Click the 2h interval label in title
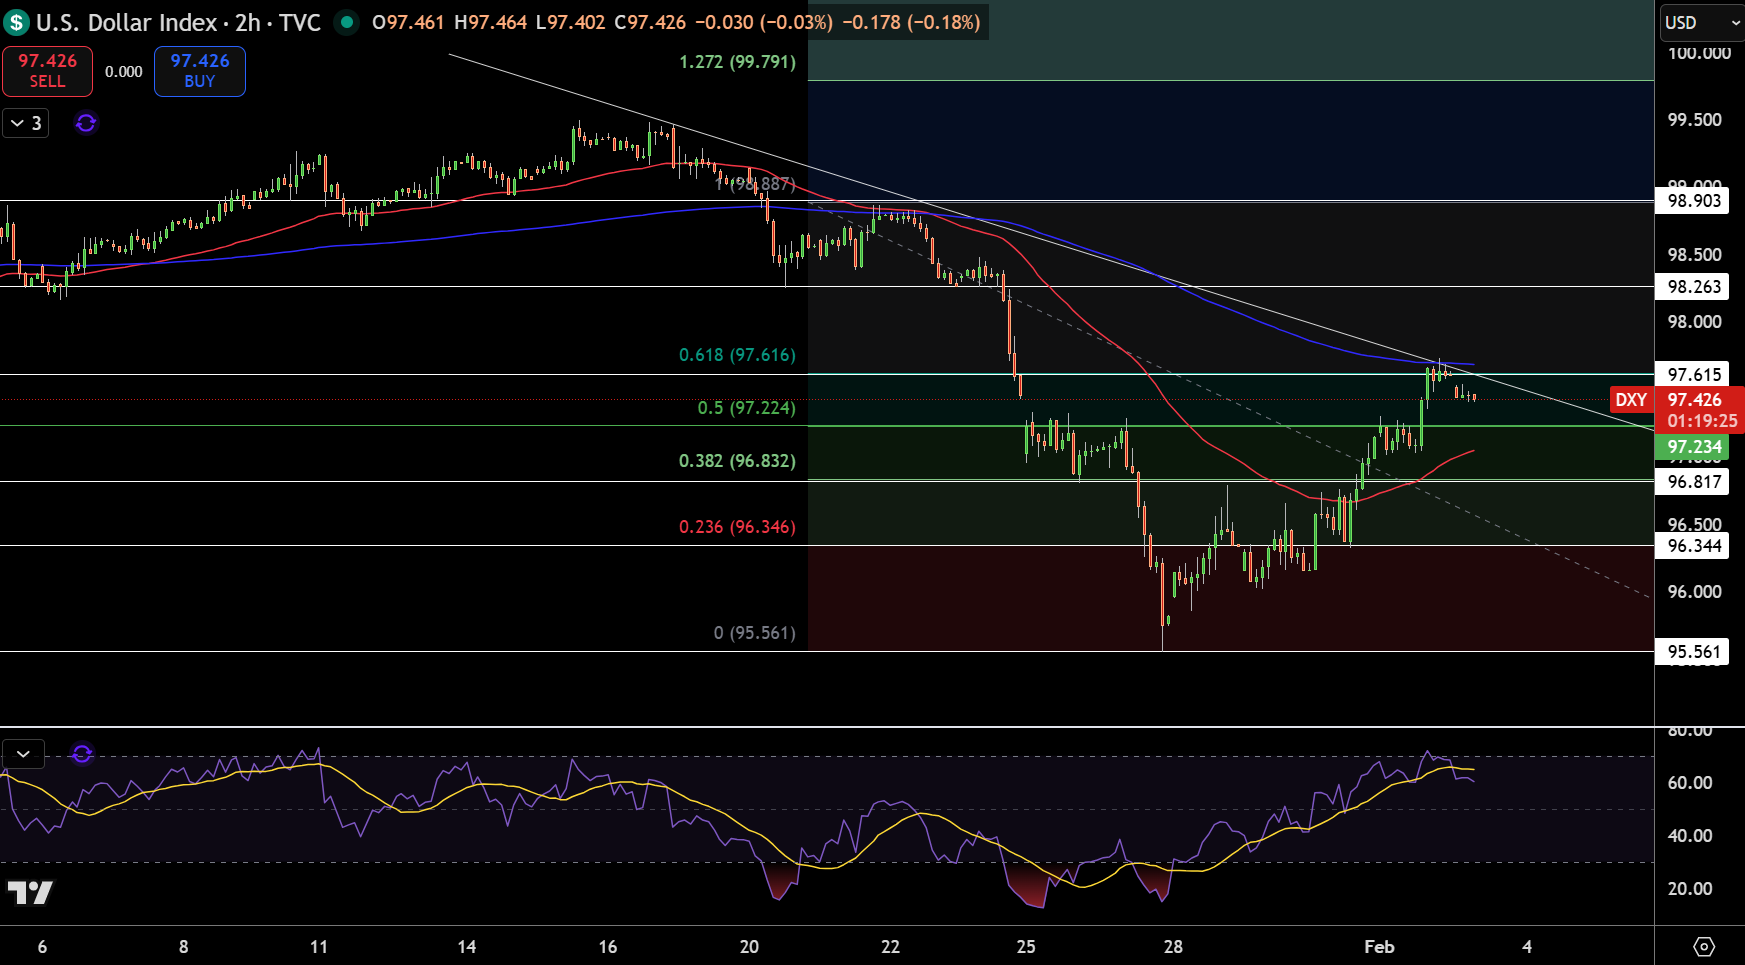1745x965 pixels. (x=248, y=22)
